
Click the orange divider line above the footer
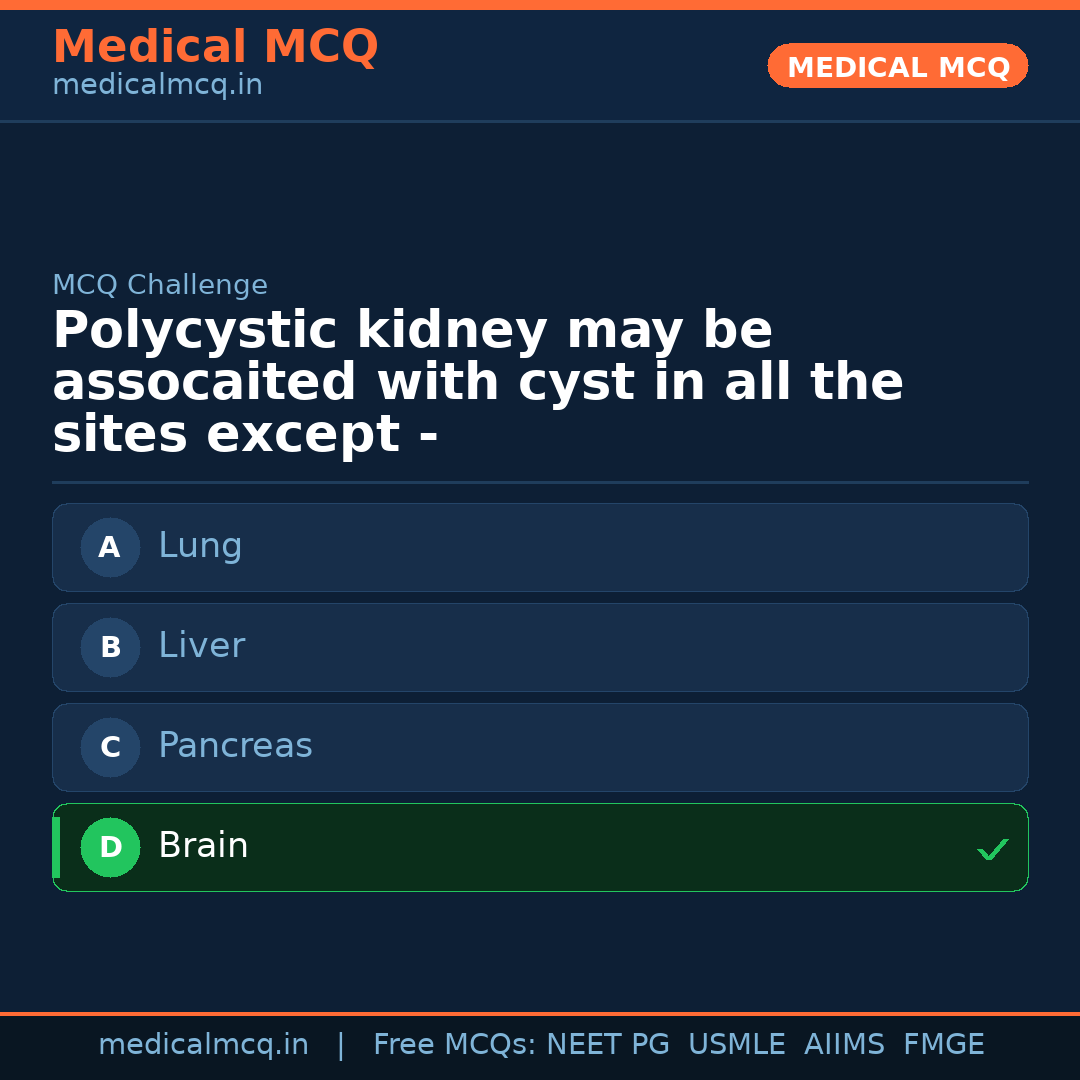540,1012
